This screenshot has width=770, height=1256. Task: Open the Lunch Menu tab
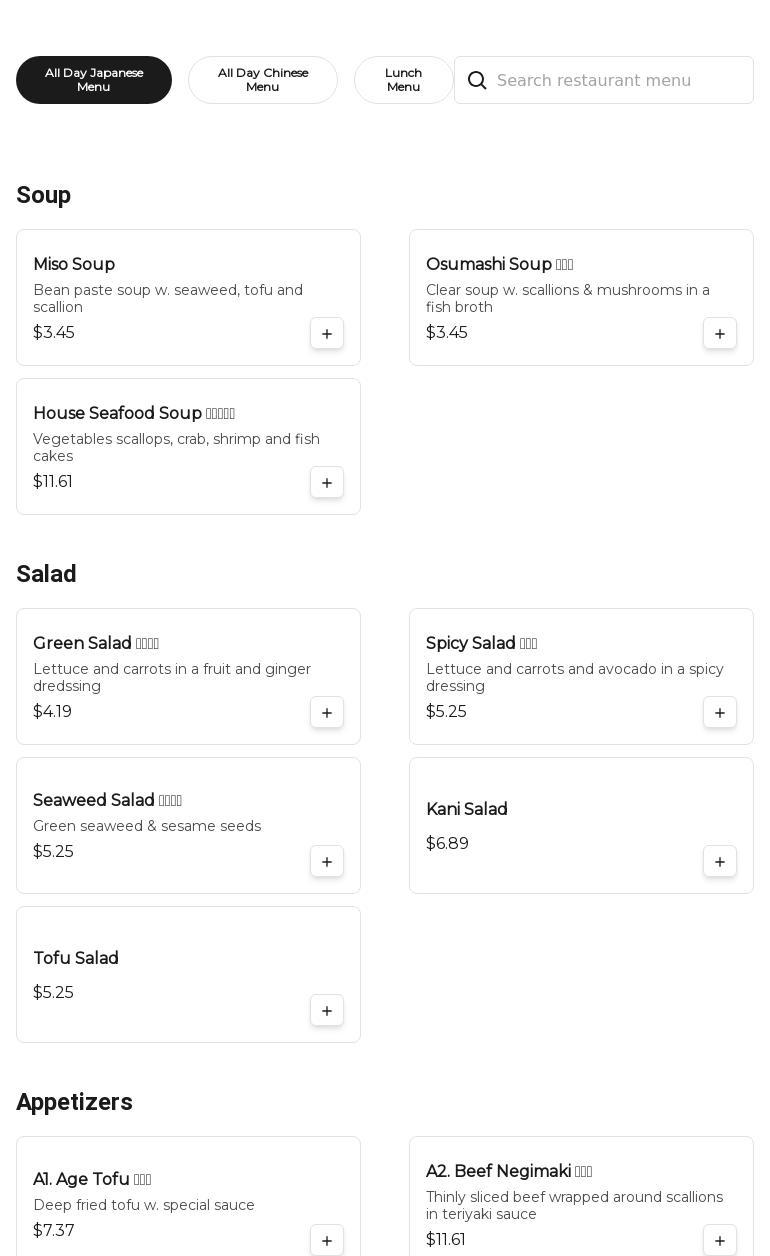pyautogui.click(x=403, y=80)
